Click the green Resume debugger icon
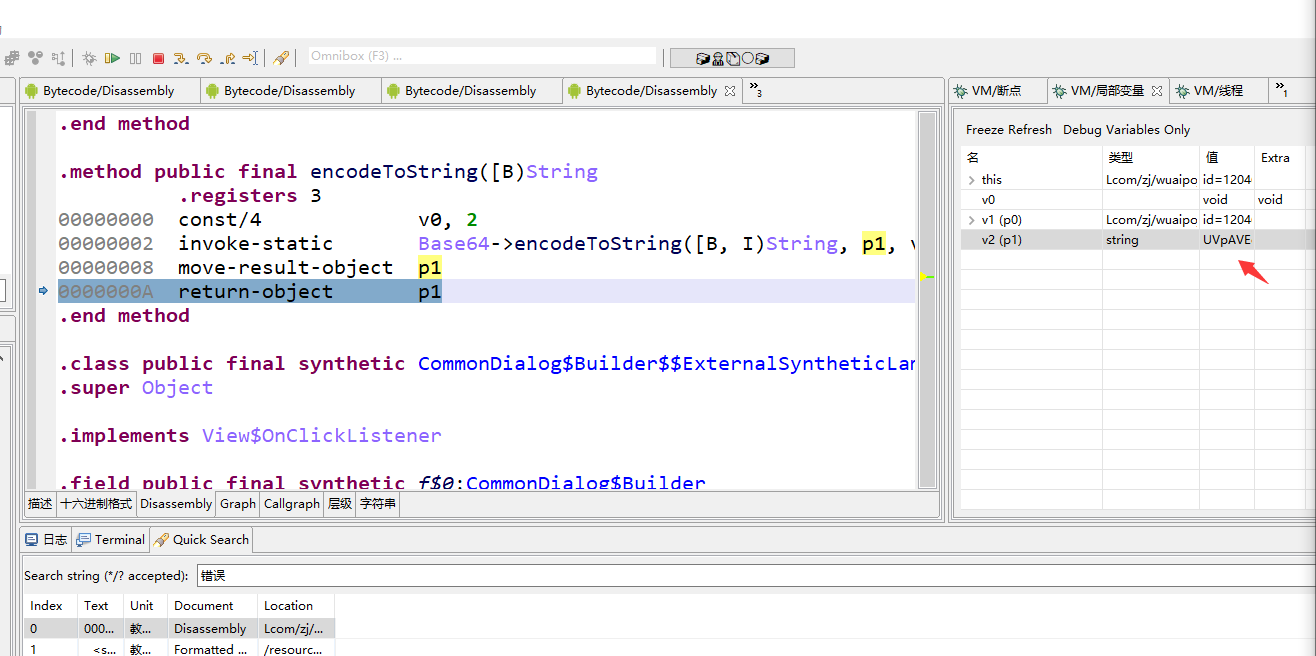1316x656 pixels. click(113, 58)
